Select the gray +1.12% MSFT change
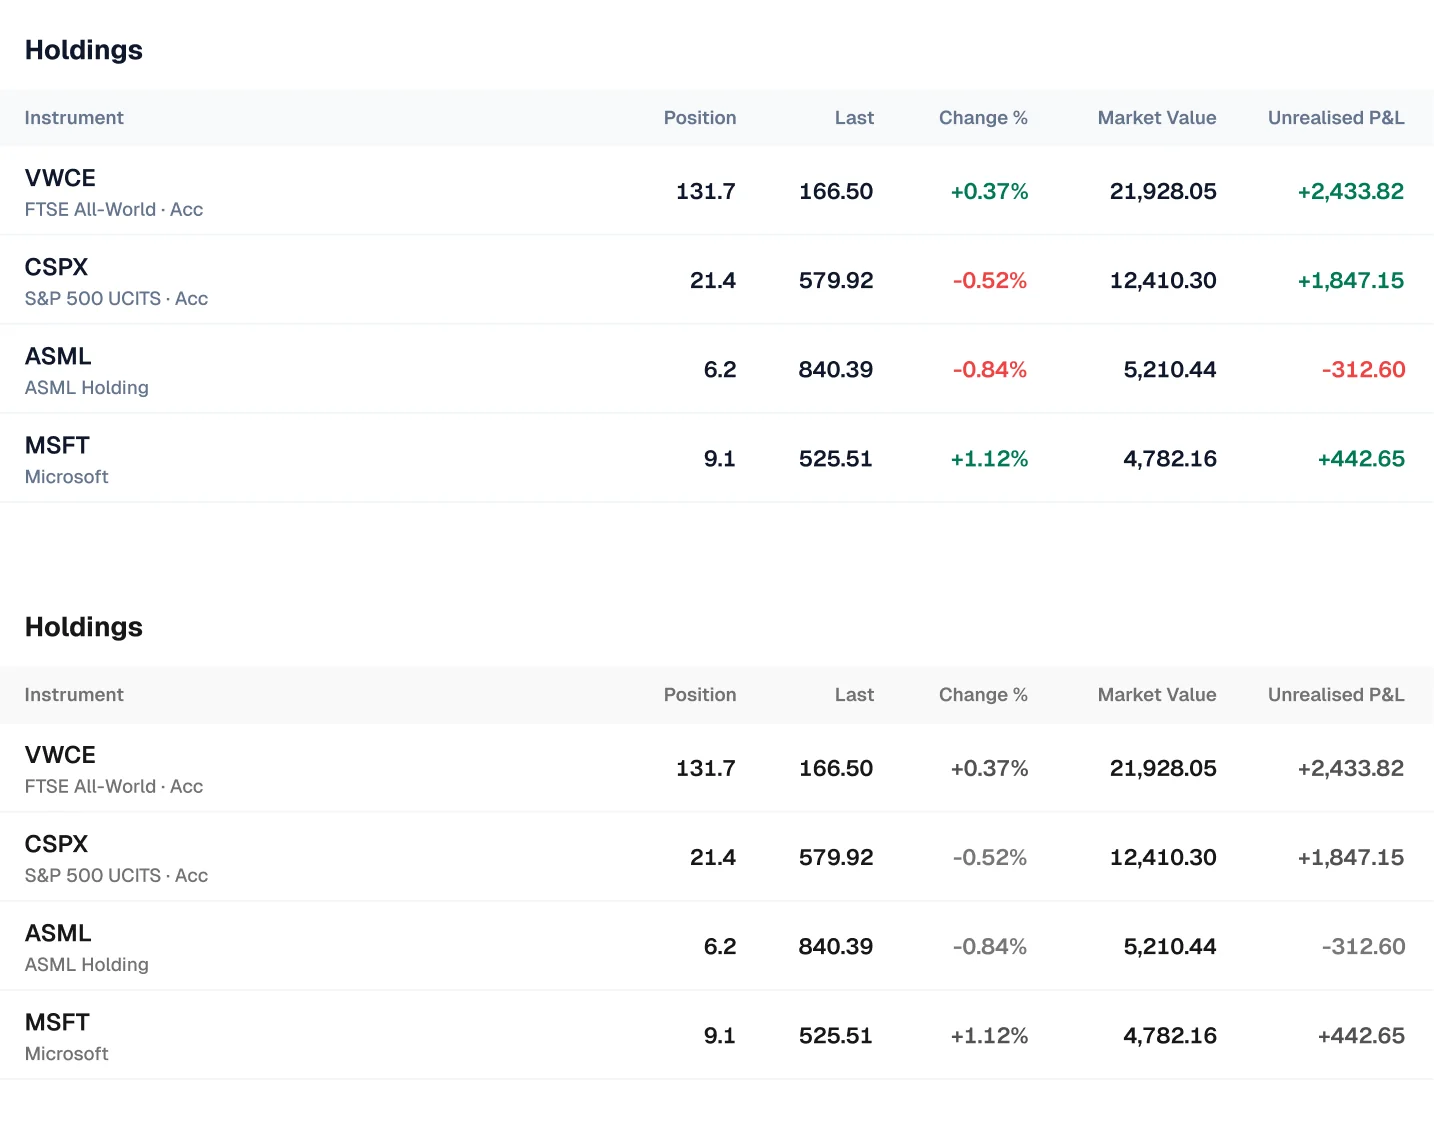Screen dimensions: 1434x1148 989,1035
